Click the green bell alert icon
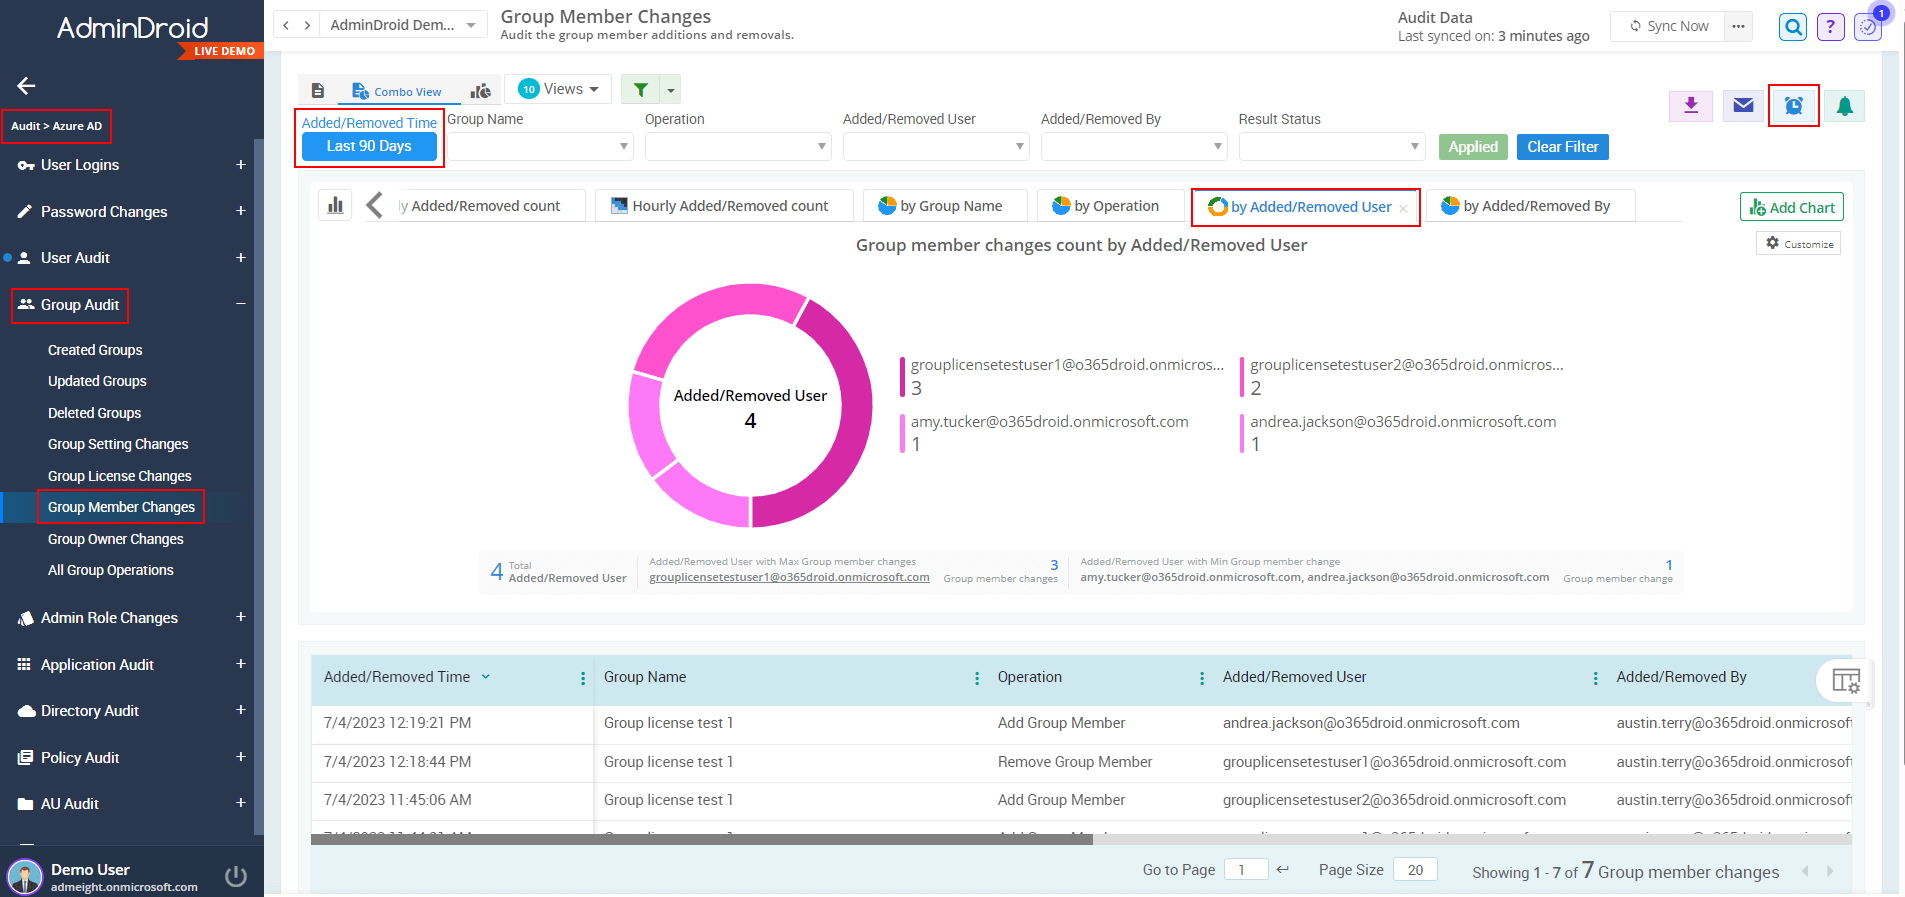Viewport: 1905px width, 897px height. pyautogui.click(x=1844, y=106)
